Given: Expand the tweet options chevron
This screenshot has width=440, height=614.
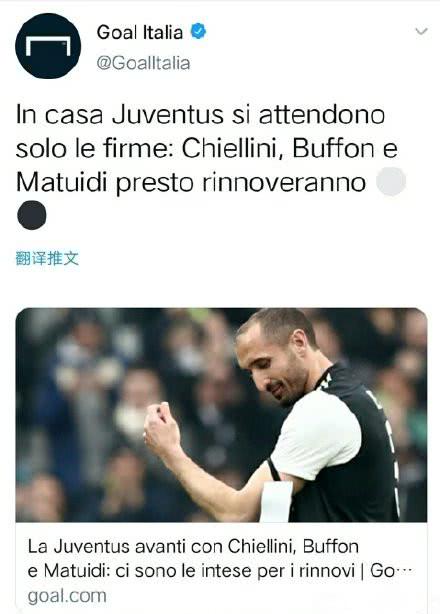Looking at the screenshot, I should [x=421, y=31].
